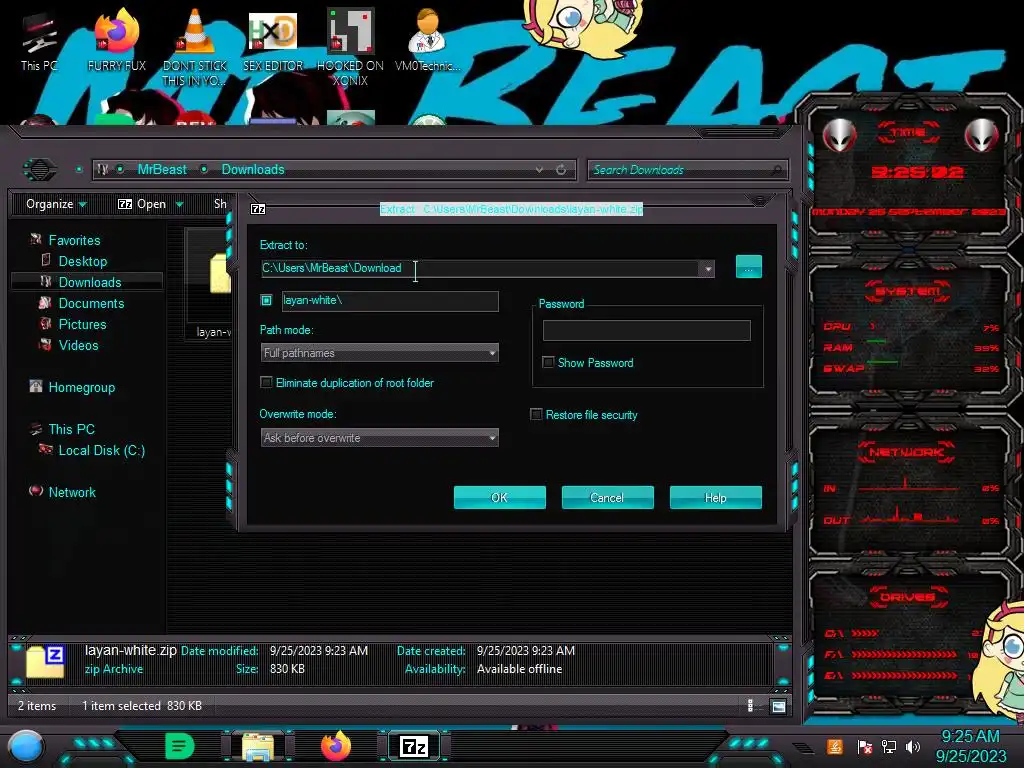The image size is (1024, 768).
Task: Click the layan-white\ subfolder name field
Action: click(x=390, y=300)
